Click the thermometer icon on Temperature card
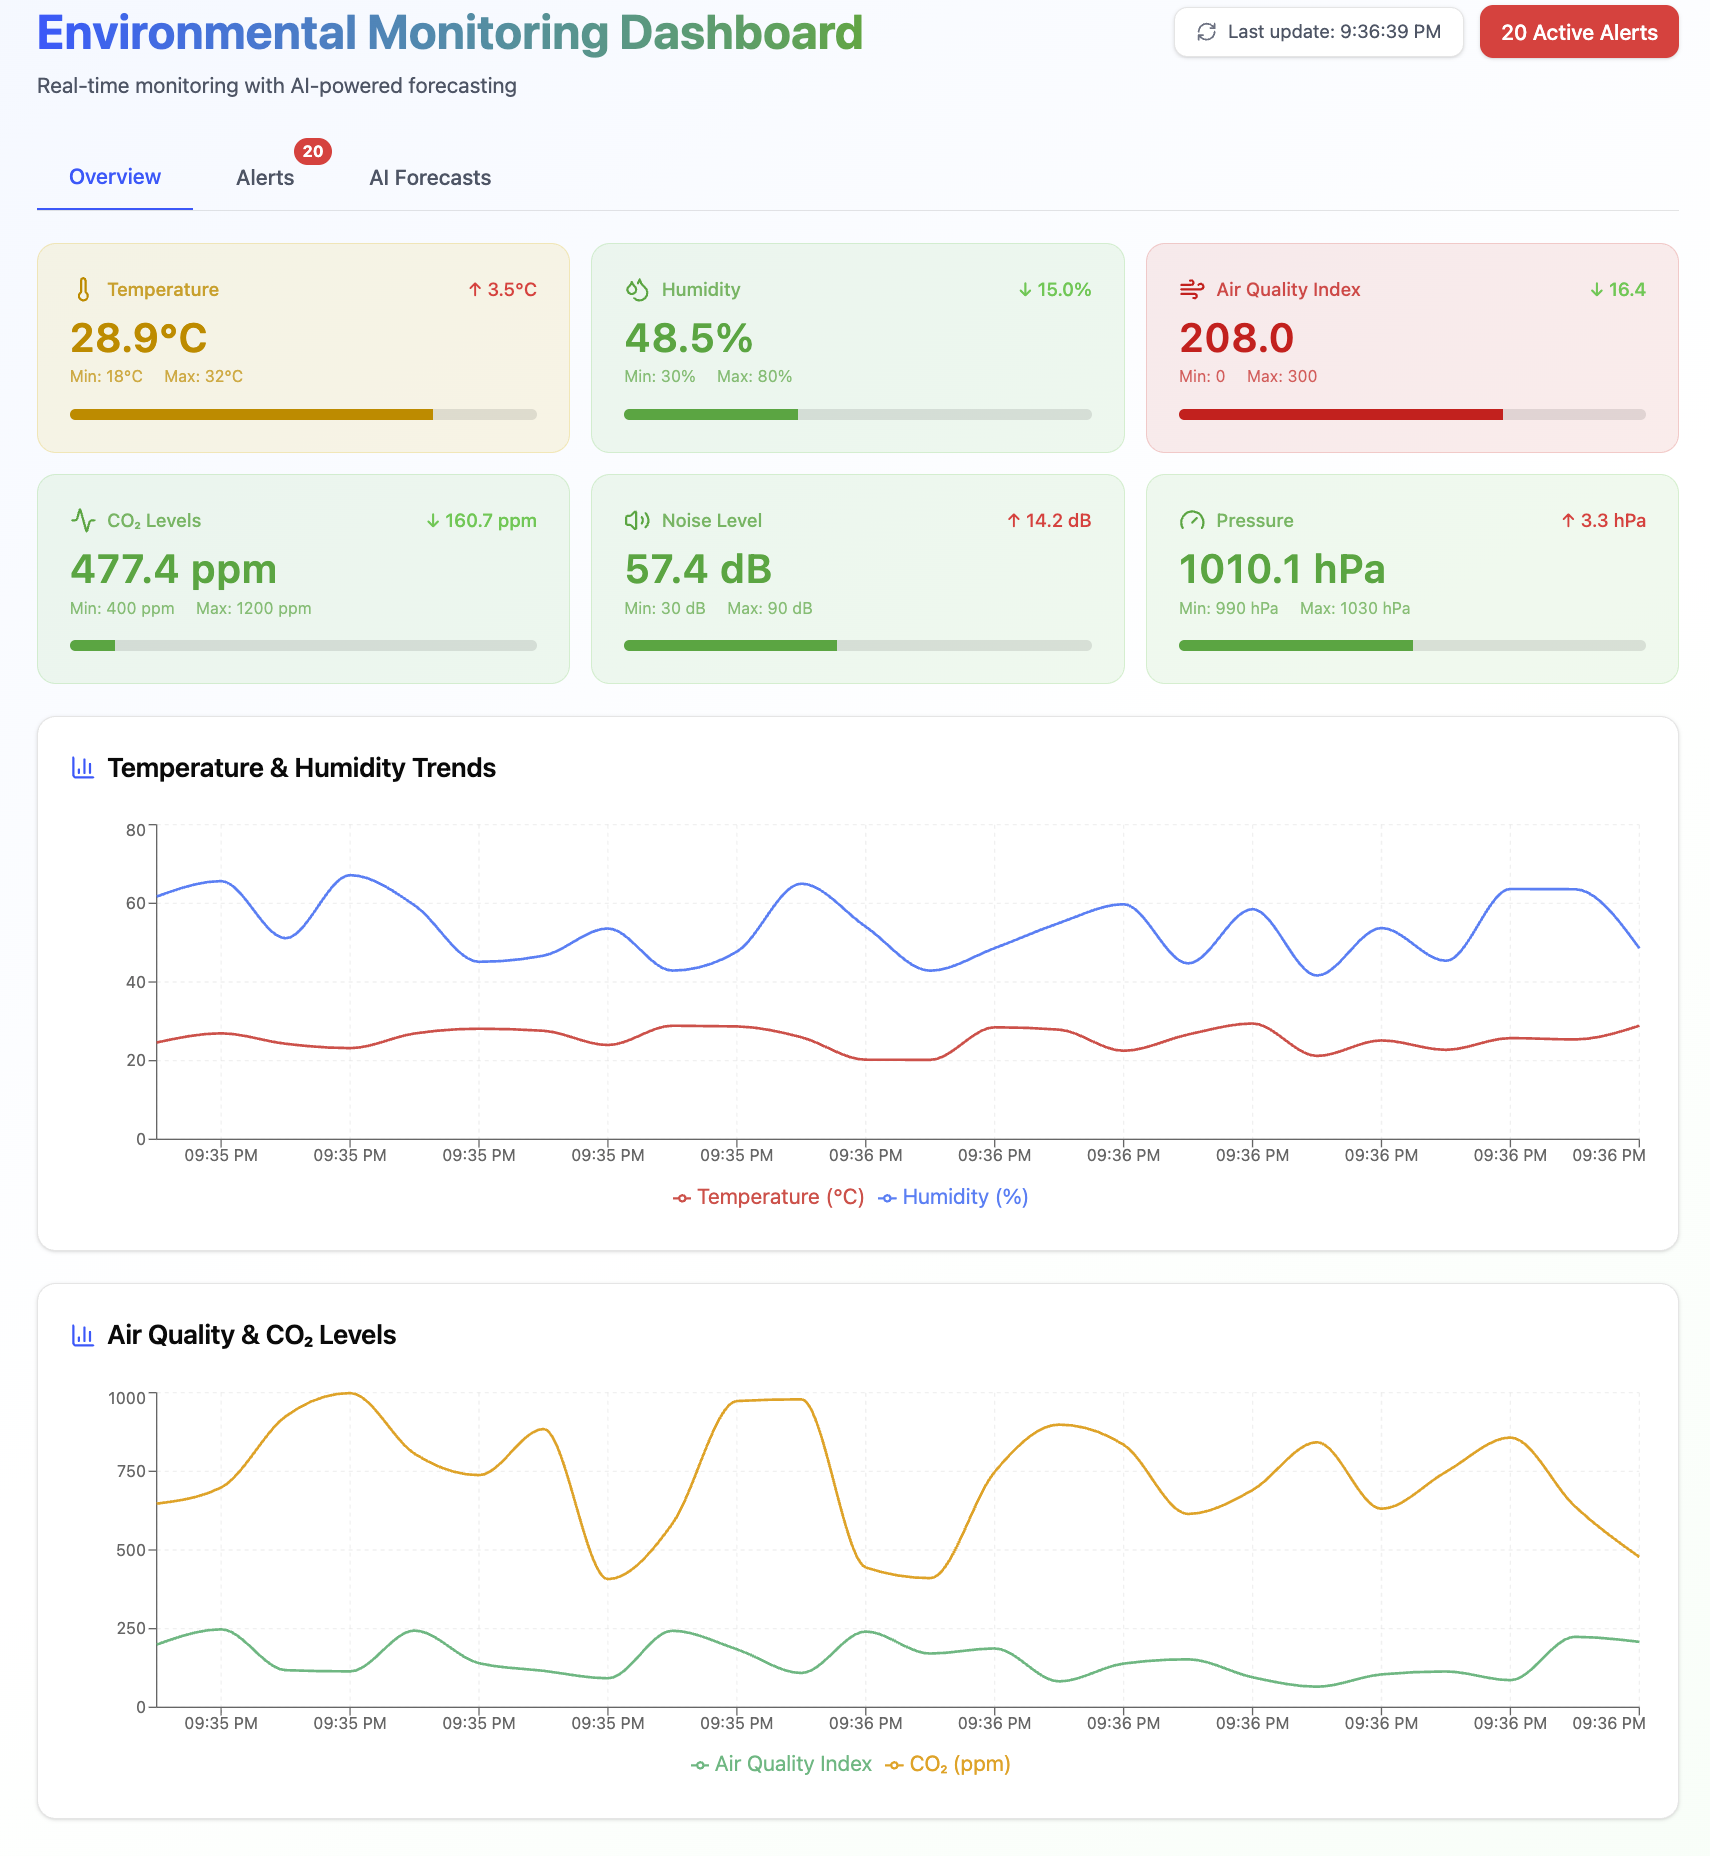This screenshot has height=1856, width=1710. tap(82, 289)
